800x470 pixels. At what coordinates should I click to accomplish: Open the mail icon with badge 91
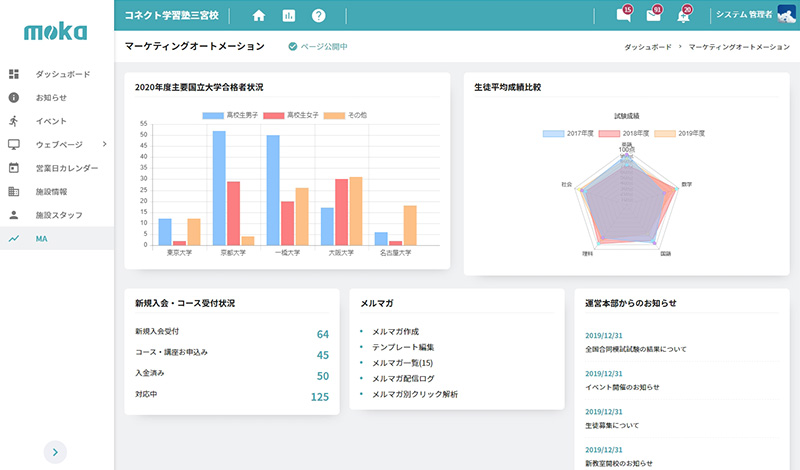tap(654, 16)
